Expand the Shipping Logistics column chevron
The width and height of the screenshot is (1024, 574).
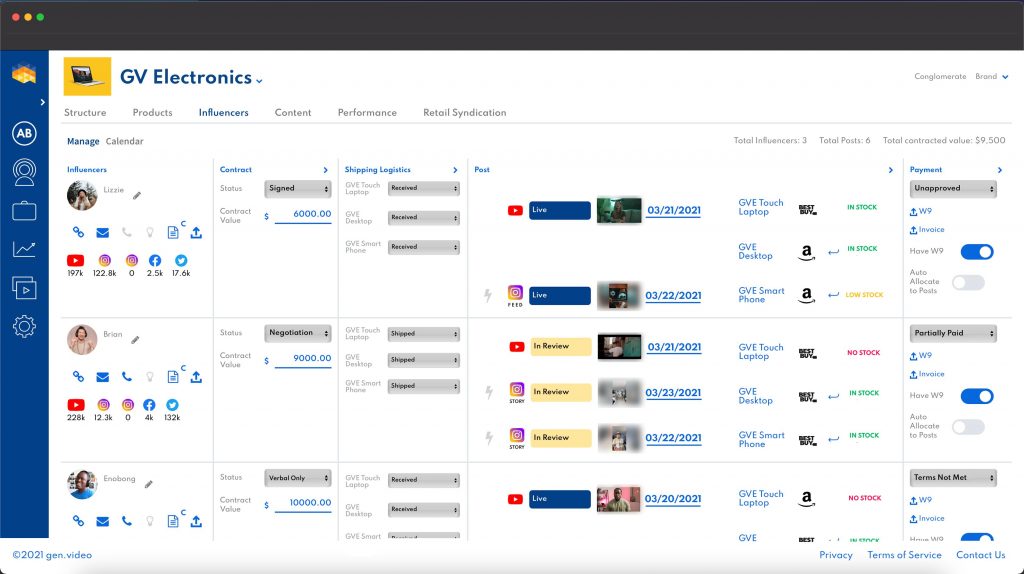[x=455, y=170]
